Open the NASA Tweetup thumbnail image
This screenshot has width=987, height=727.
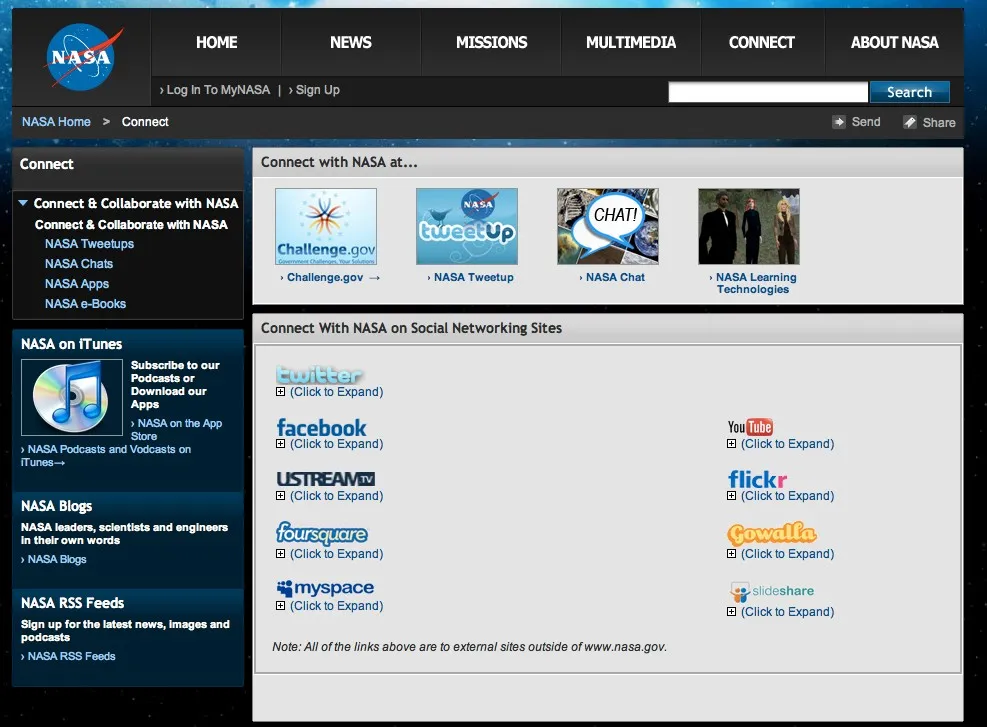467,227
